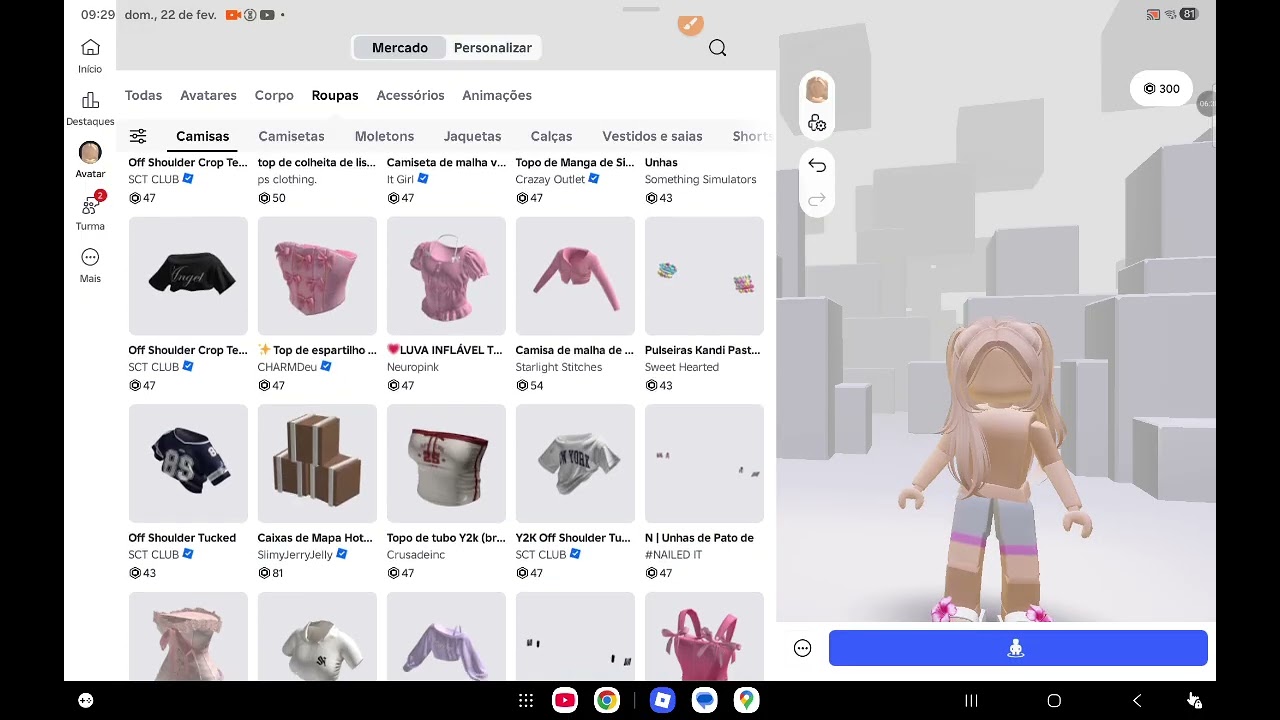Viewport: 1280px width, 720px height.
Task: Open Destaques chart icon in sidebar
Action: click(x=90, y=100)
